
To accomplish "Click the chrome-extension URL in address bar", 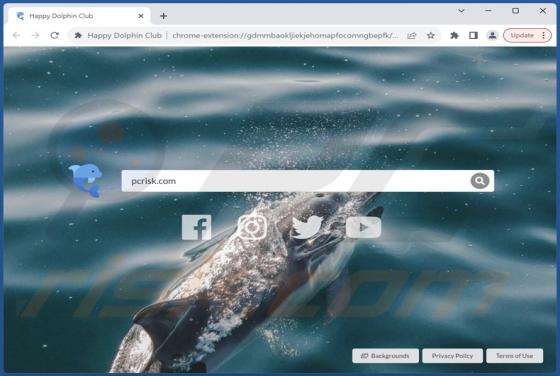I will (x=285, y=35).
